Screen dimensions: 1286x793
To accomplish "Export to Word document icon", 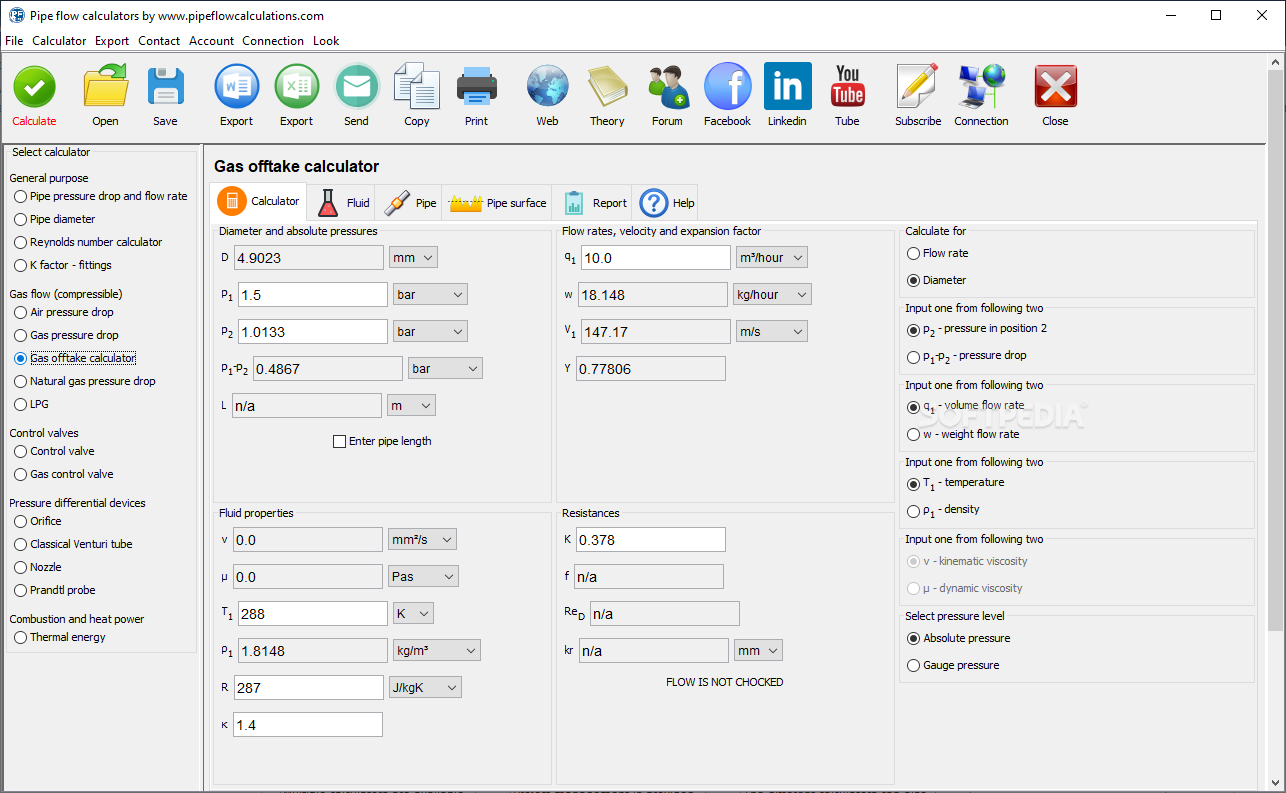I will (x=237, y=87).
